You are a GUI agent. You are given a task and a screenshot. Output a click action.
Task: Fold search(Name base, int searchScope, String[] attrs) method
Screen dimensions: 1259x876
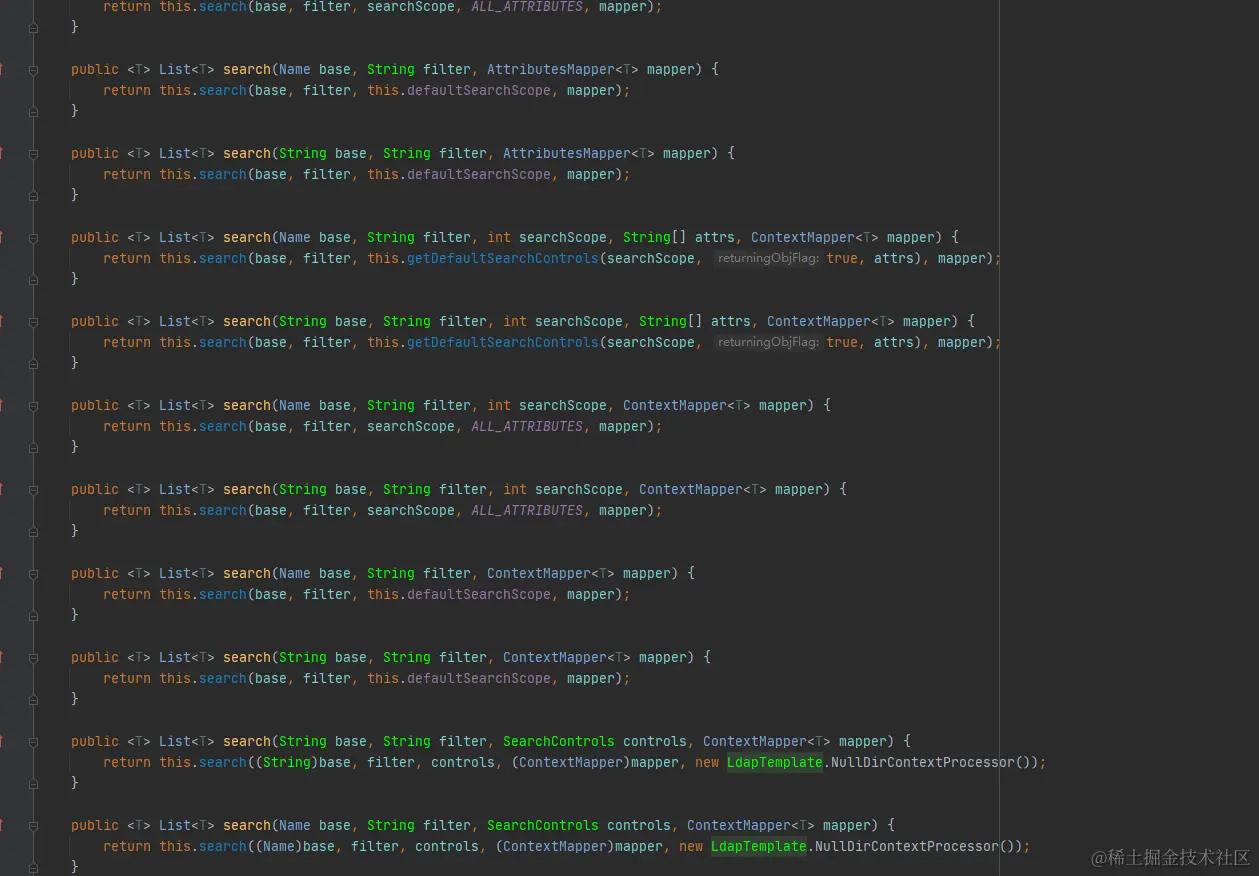[34, 238]
